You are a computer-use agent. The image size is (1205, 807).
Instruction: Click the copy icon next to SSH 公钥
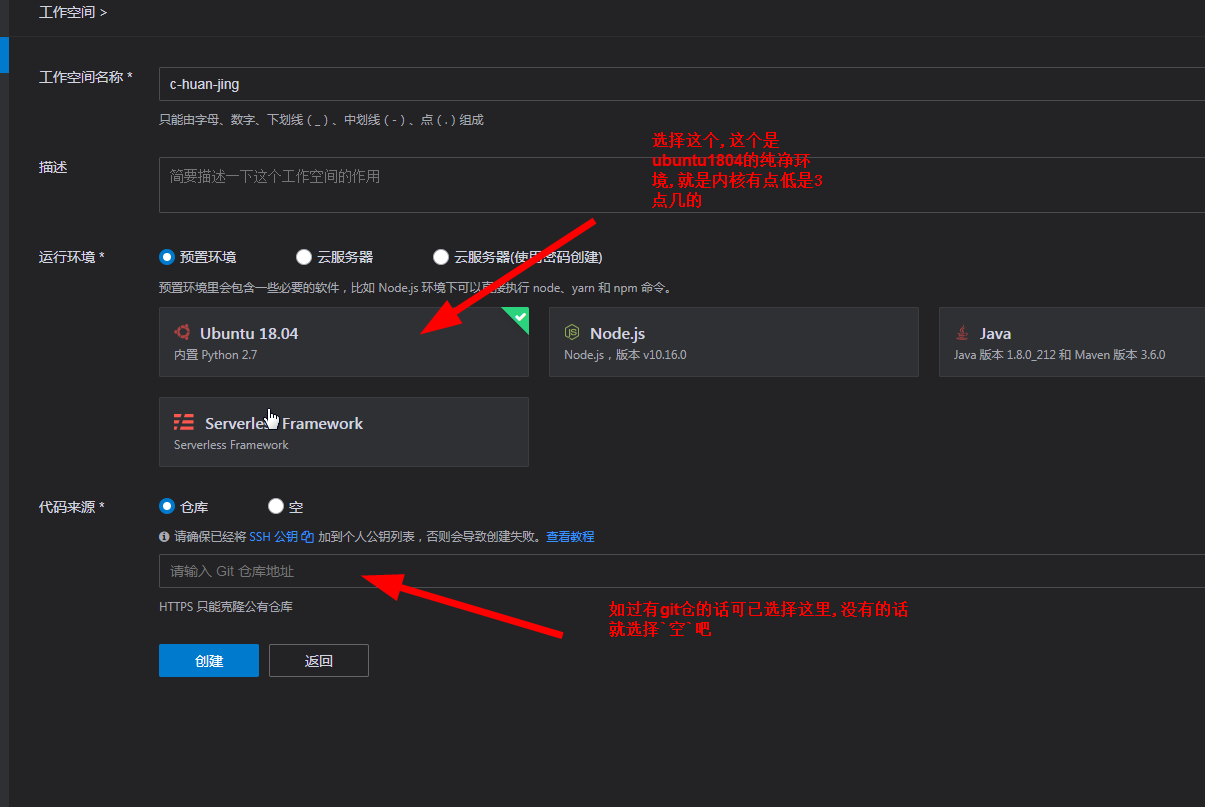coord(308,537)
